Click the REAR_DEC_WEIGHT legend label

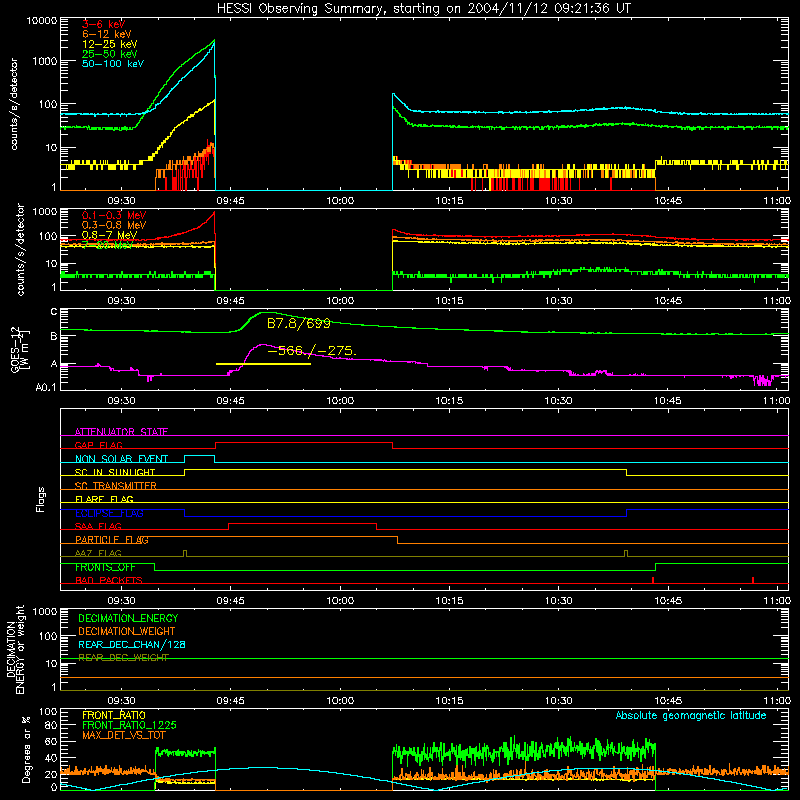(123, 658)
